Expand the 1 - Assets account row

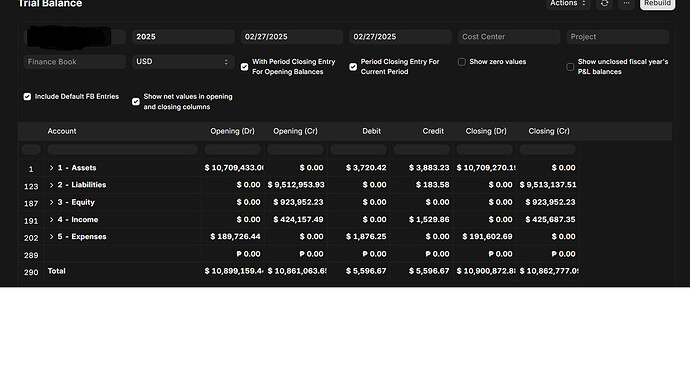pyautogui.click(x=51, y=168)
